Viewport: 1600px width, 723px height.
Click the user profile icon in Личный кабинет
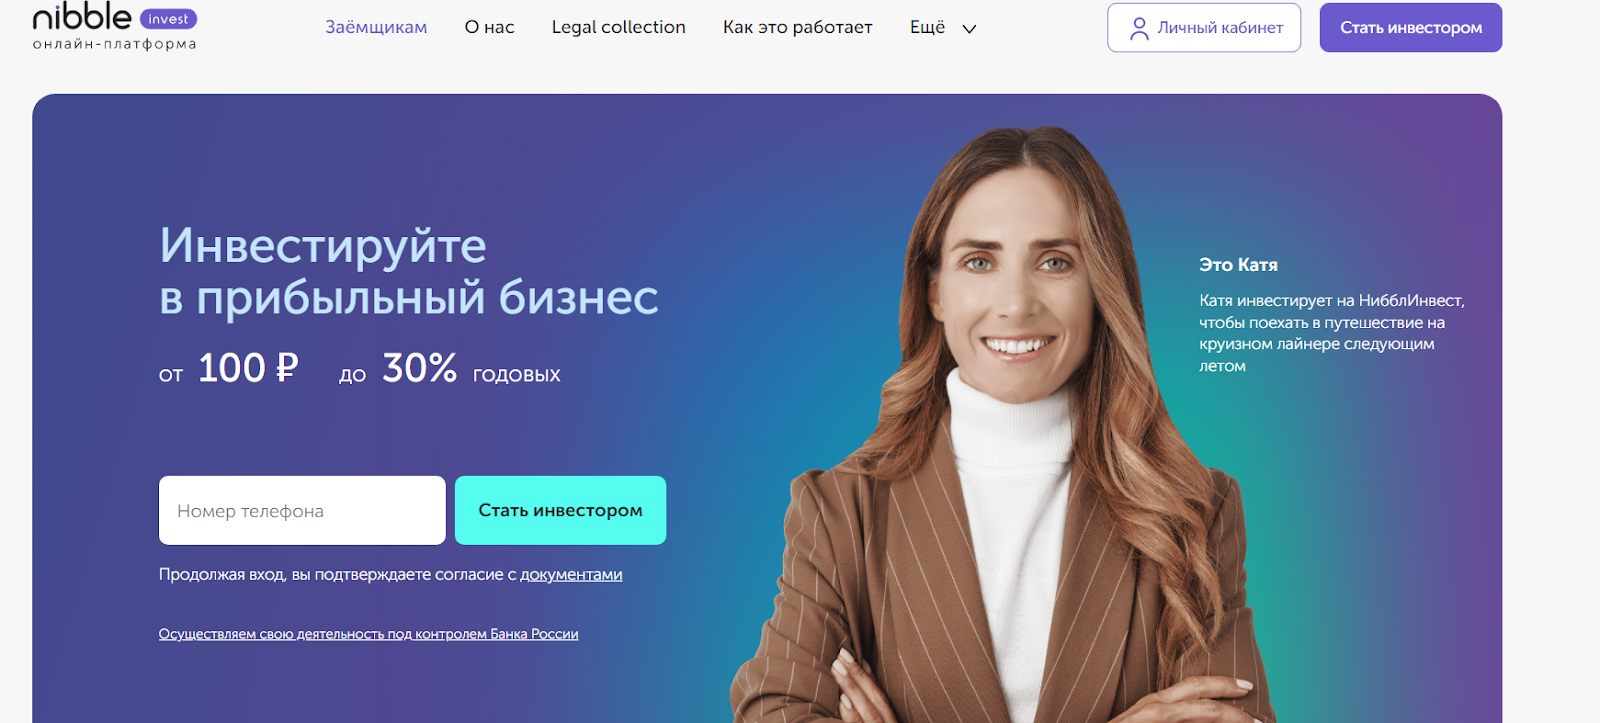1139,28
